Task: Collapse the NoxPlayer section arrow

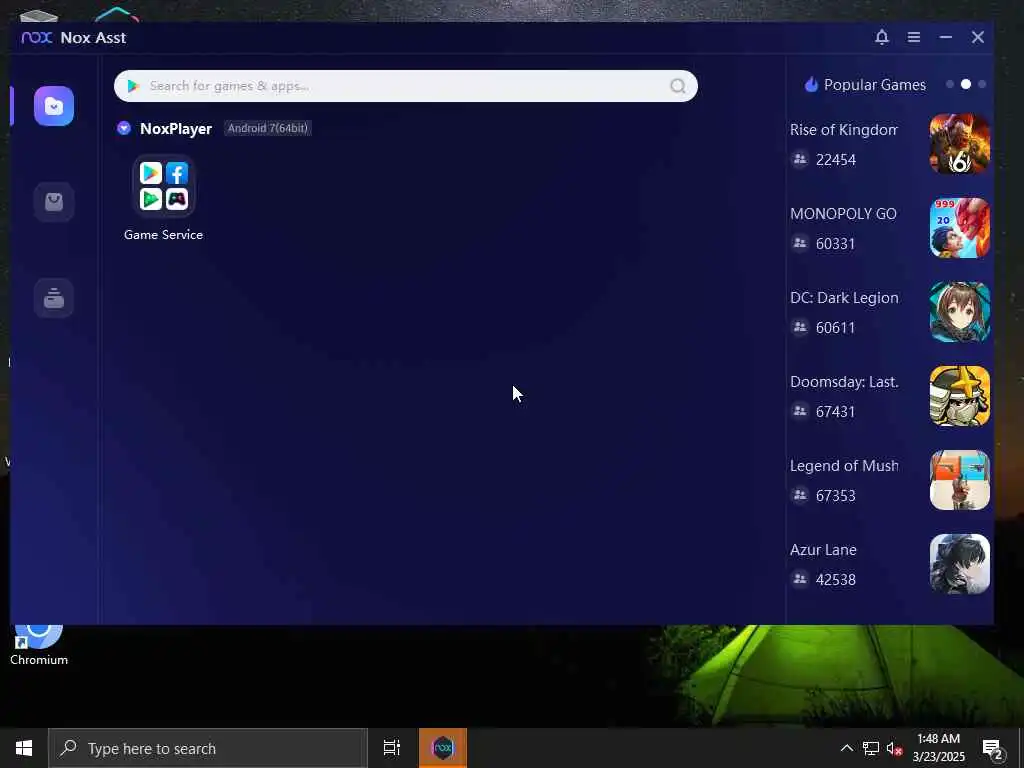Action: pyautogui.click(x=124, y=129)
